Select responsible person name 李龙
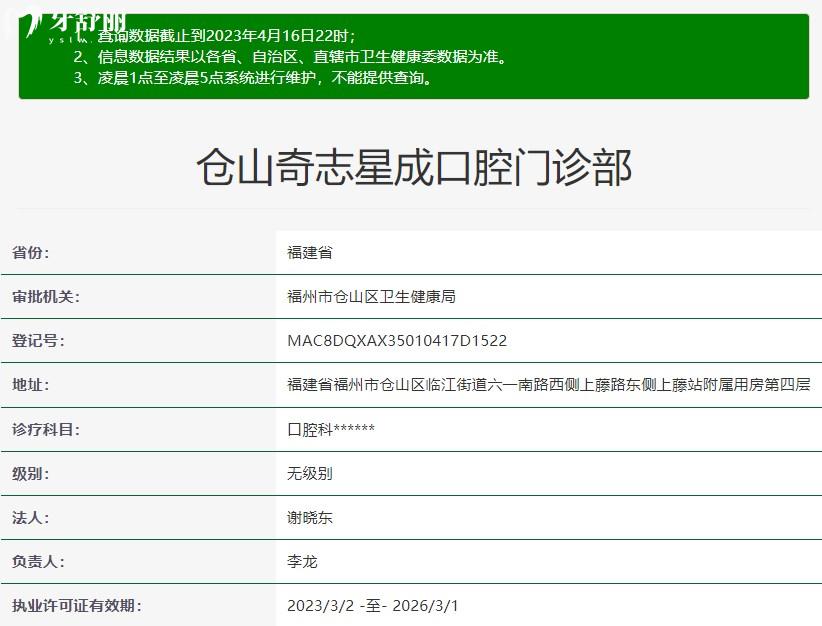The width and height of the screenshot is (822, 626). pyautogui.click(x=302, y=562)
